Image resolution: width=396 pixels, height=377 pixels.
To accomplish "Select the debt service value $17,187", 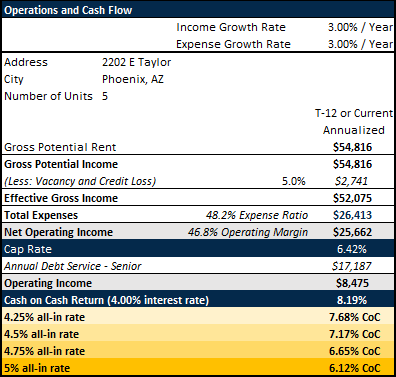I will (x=351, y=266).
